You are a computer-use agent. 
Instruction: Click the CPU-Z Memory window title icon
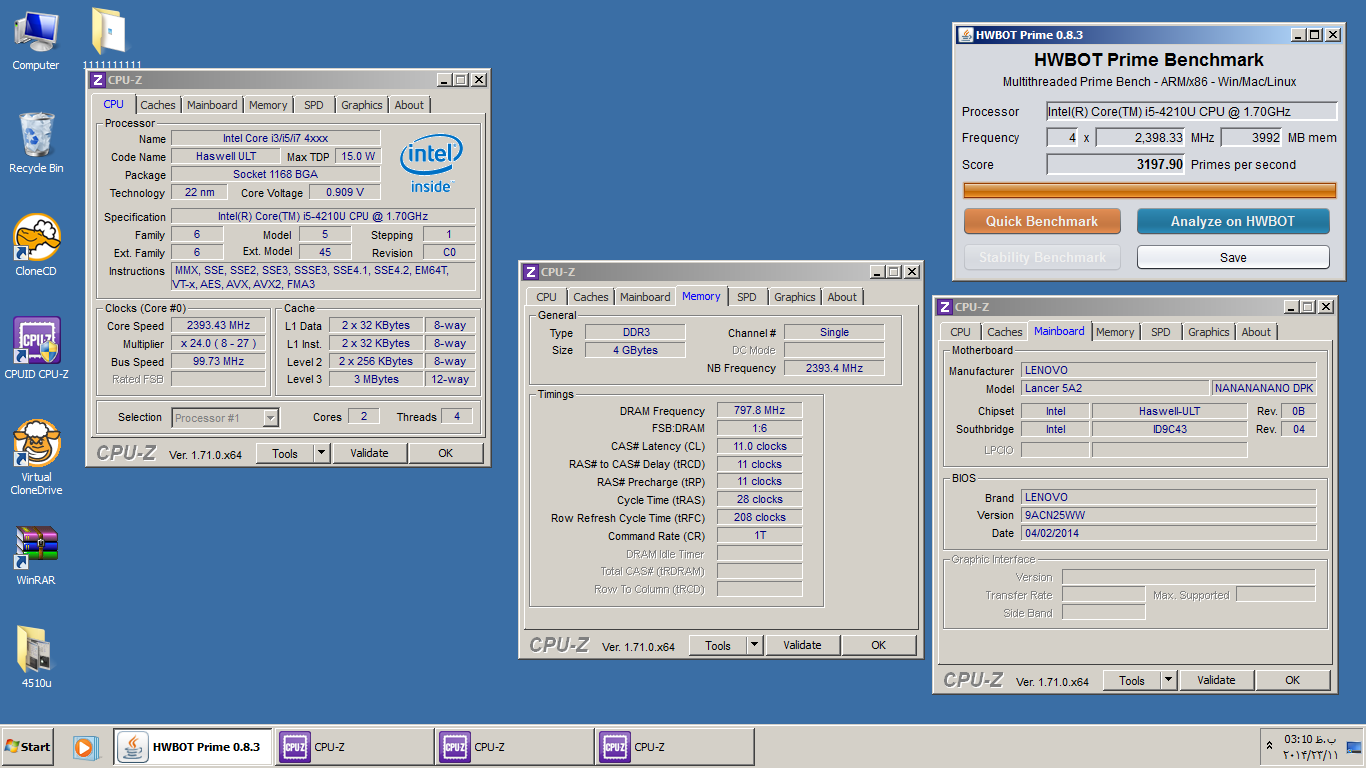[530, 272]
